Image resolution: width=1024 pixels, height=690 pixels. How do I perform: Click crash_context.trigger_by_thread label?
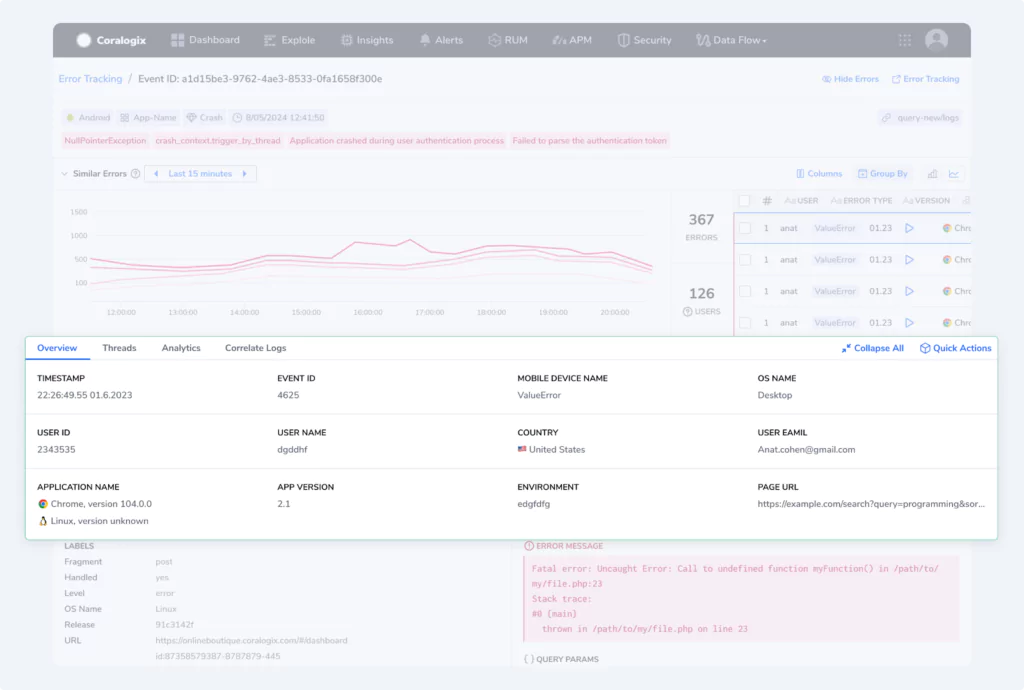point(217,140)
